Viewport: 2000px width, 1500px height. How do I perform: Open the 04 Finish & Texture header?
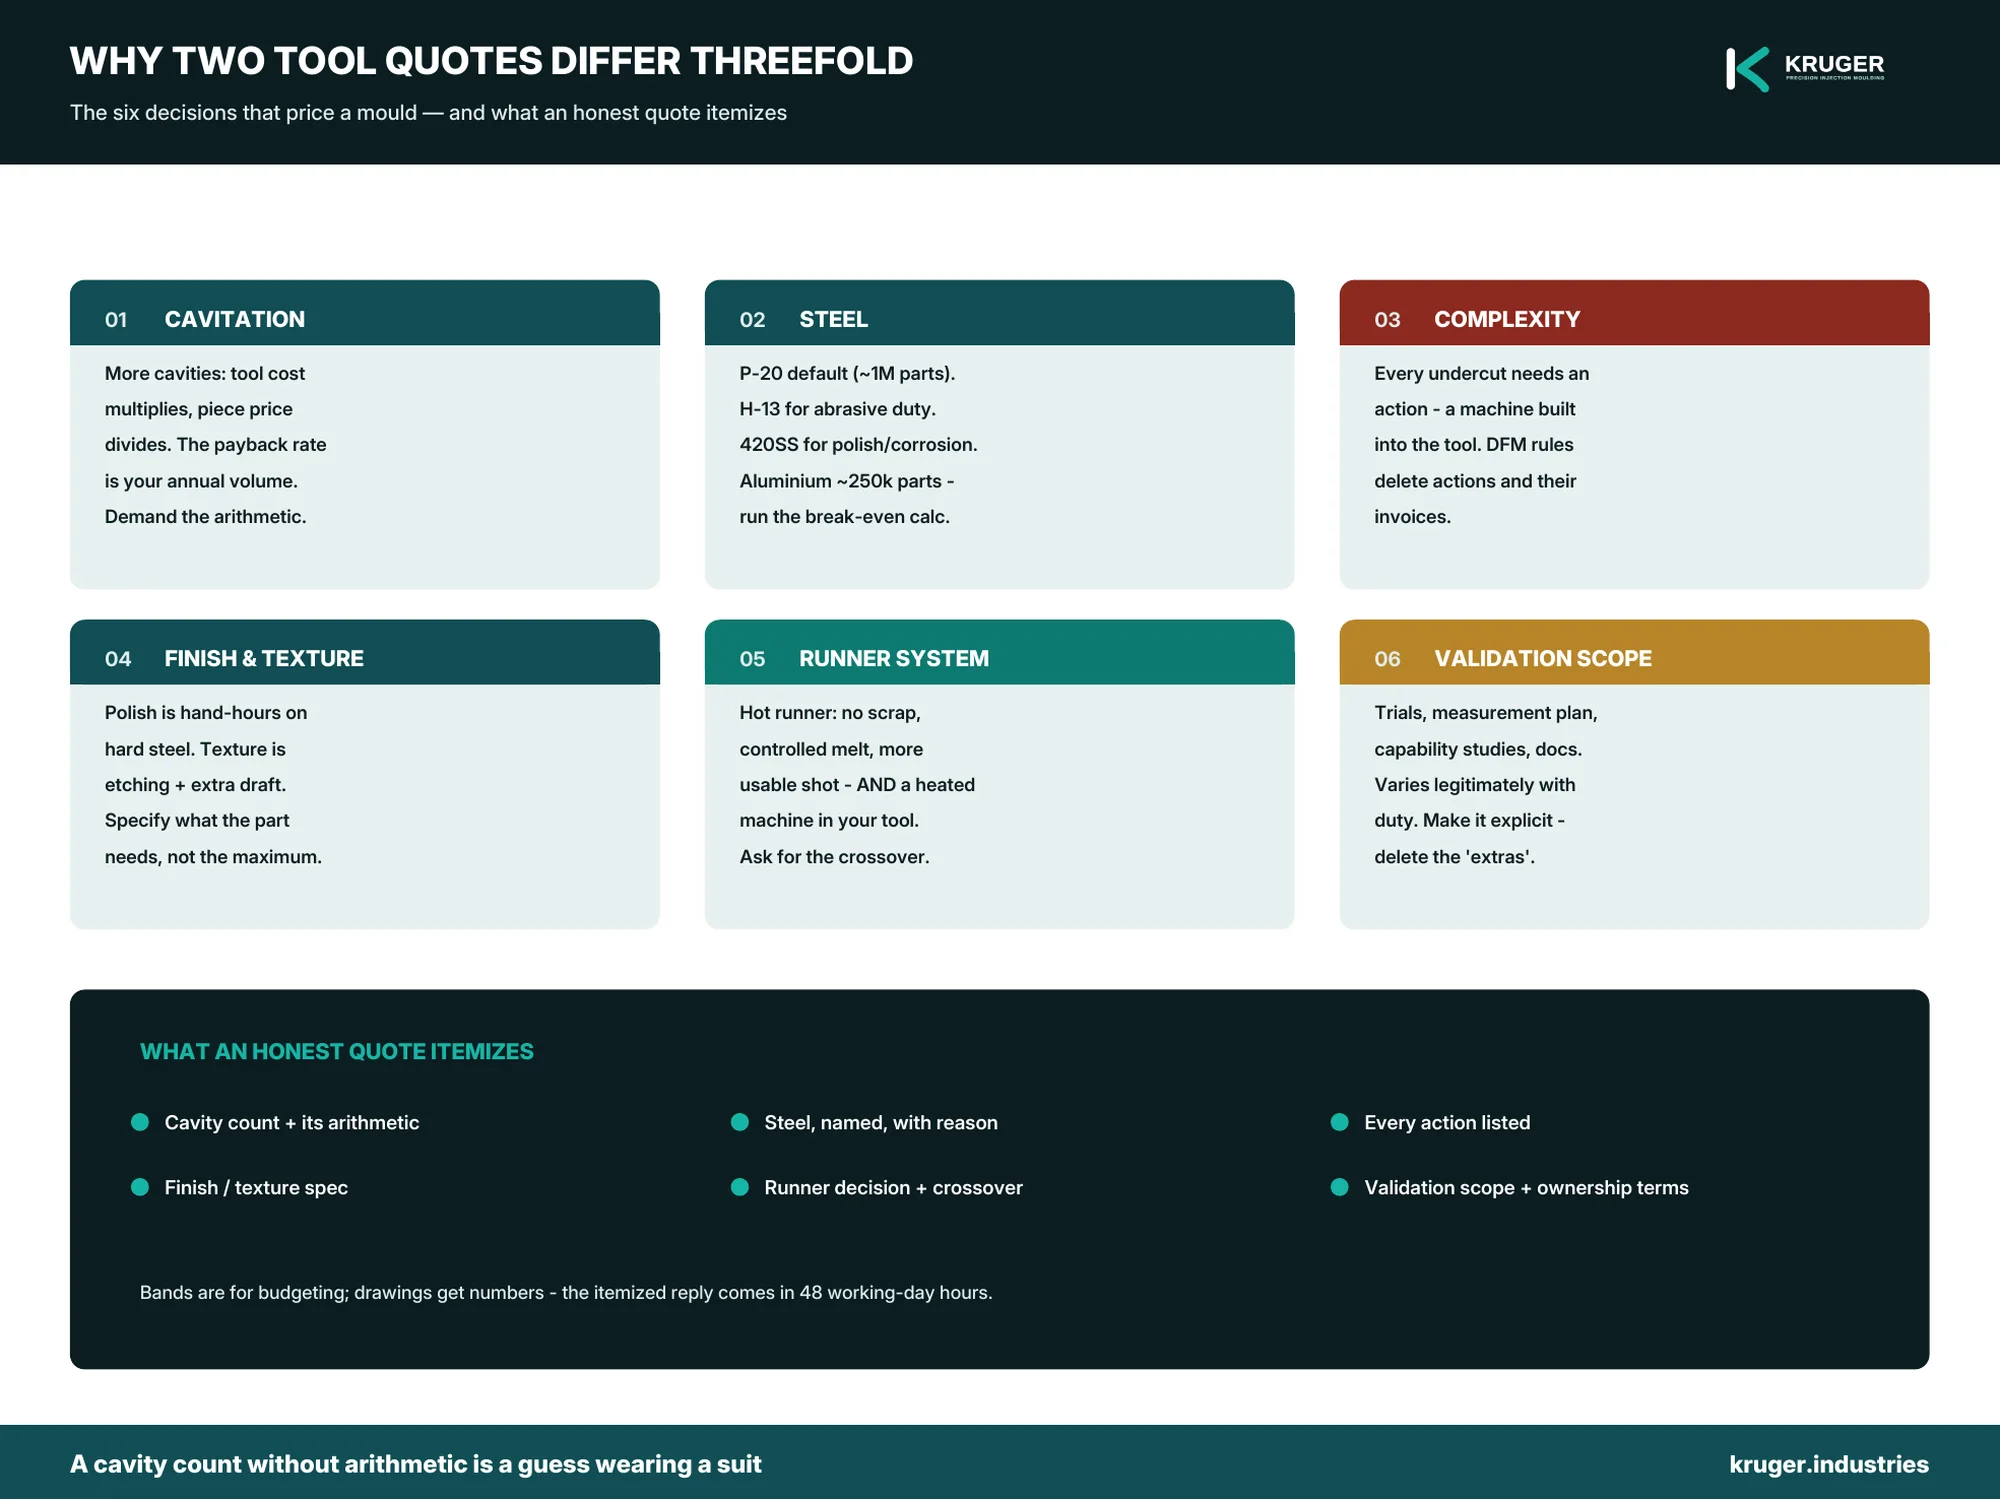[365, 652]
